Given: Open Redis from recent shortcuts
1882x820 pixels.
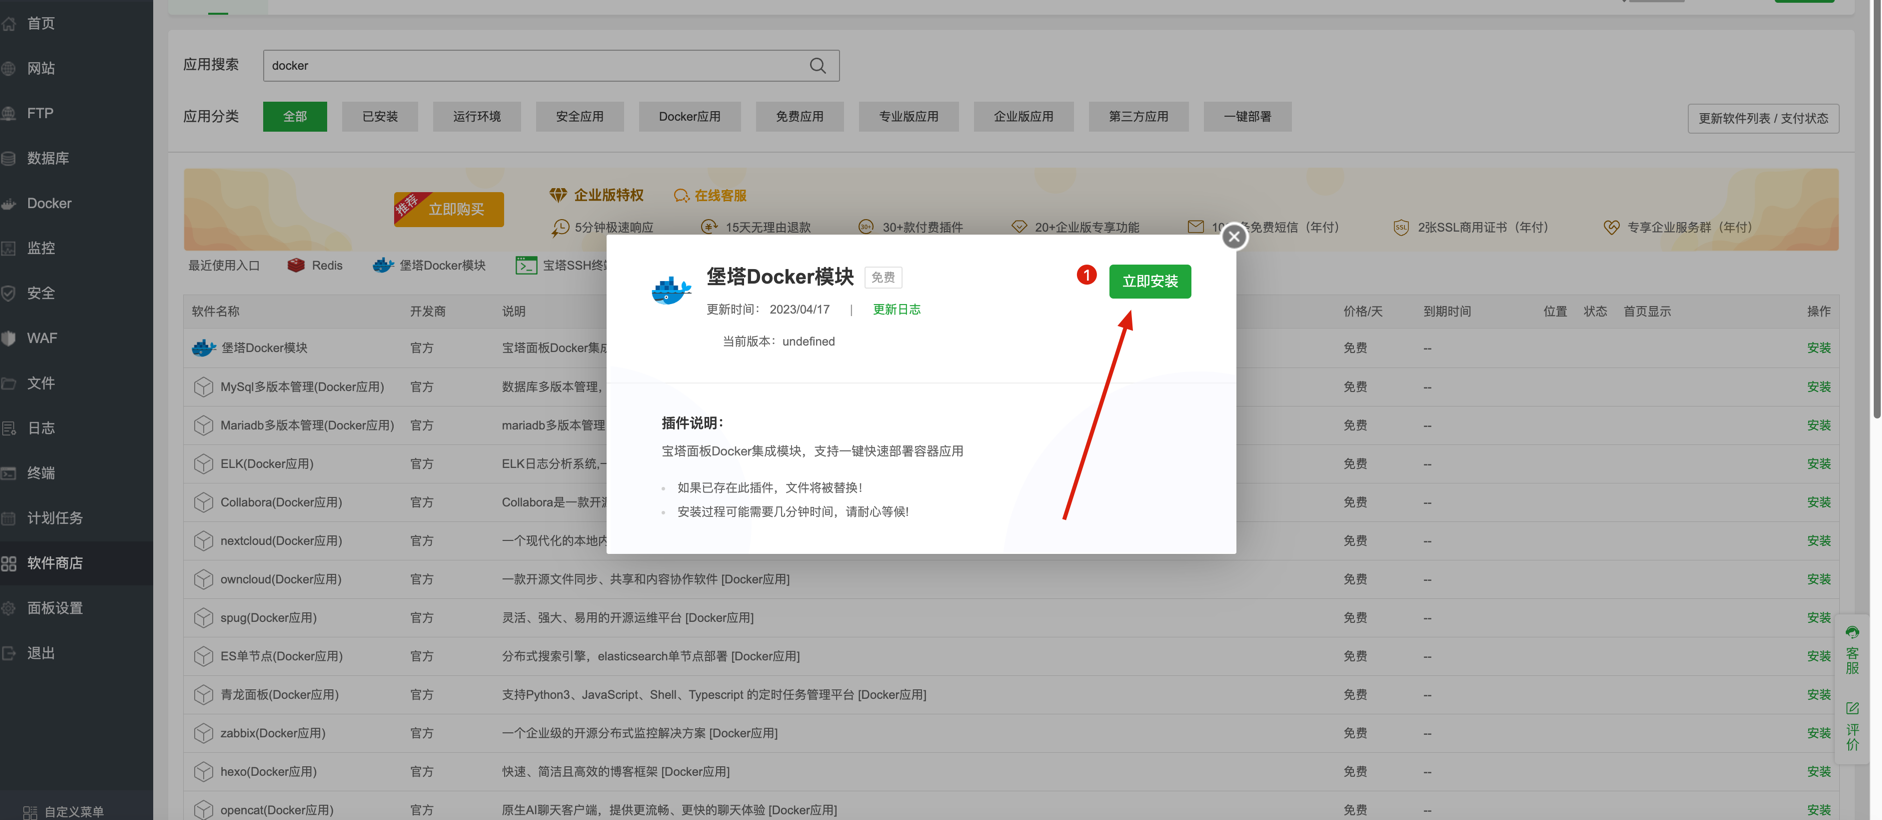Looking at the screenshot, I should [x=315, y=265].
